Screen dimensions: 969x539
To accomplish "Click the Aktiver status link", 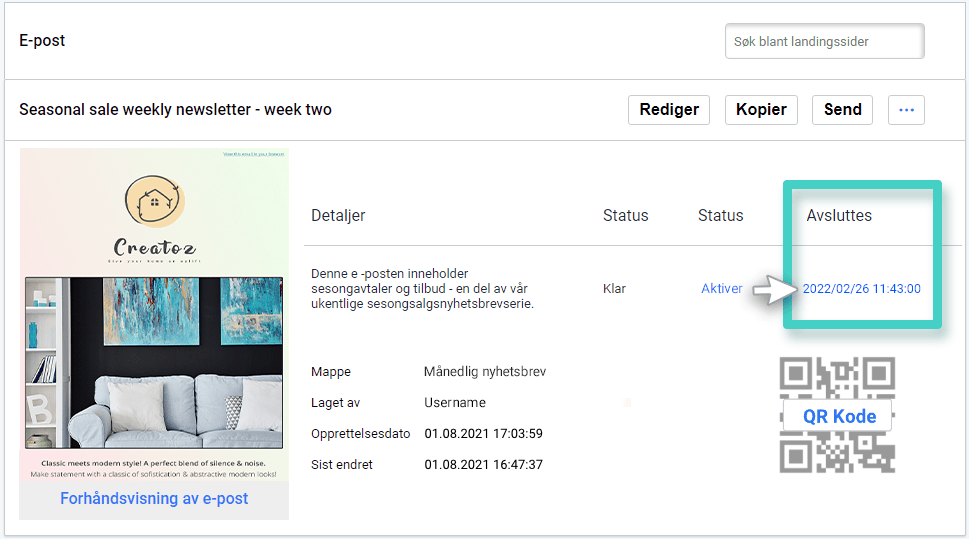I will click(721, 289).
